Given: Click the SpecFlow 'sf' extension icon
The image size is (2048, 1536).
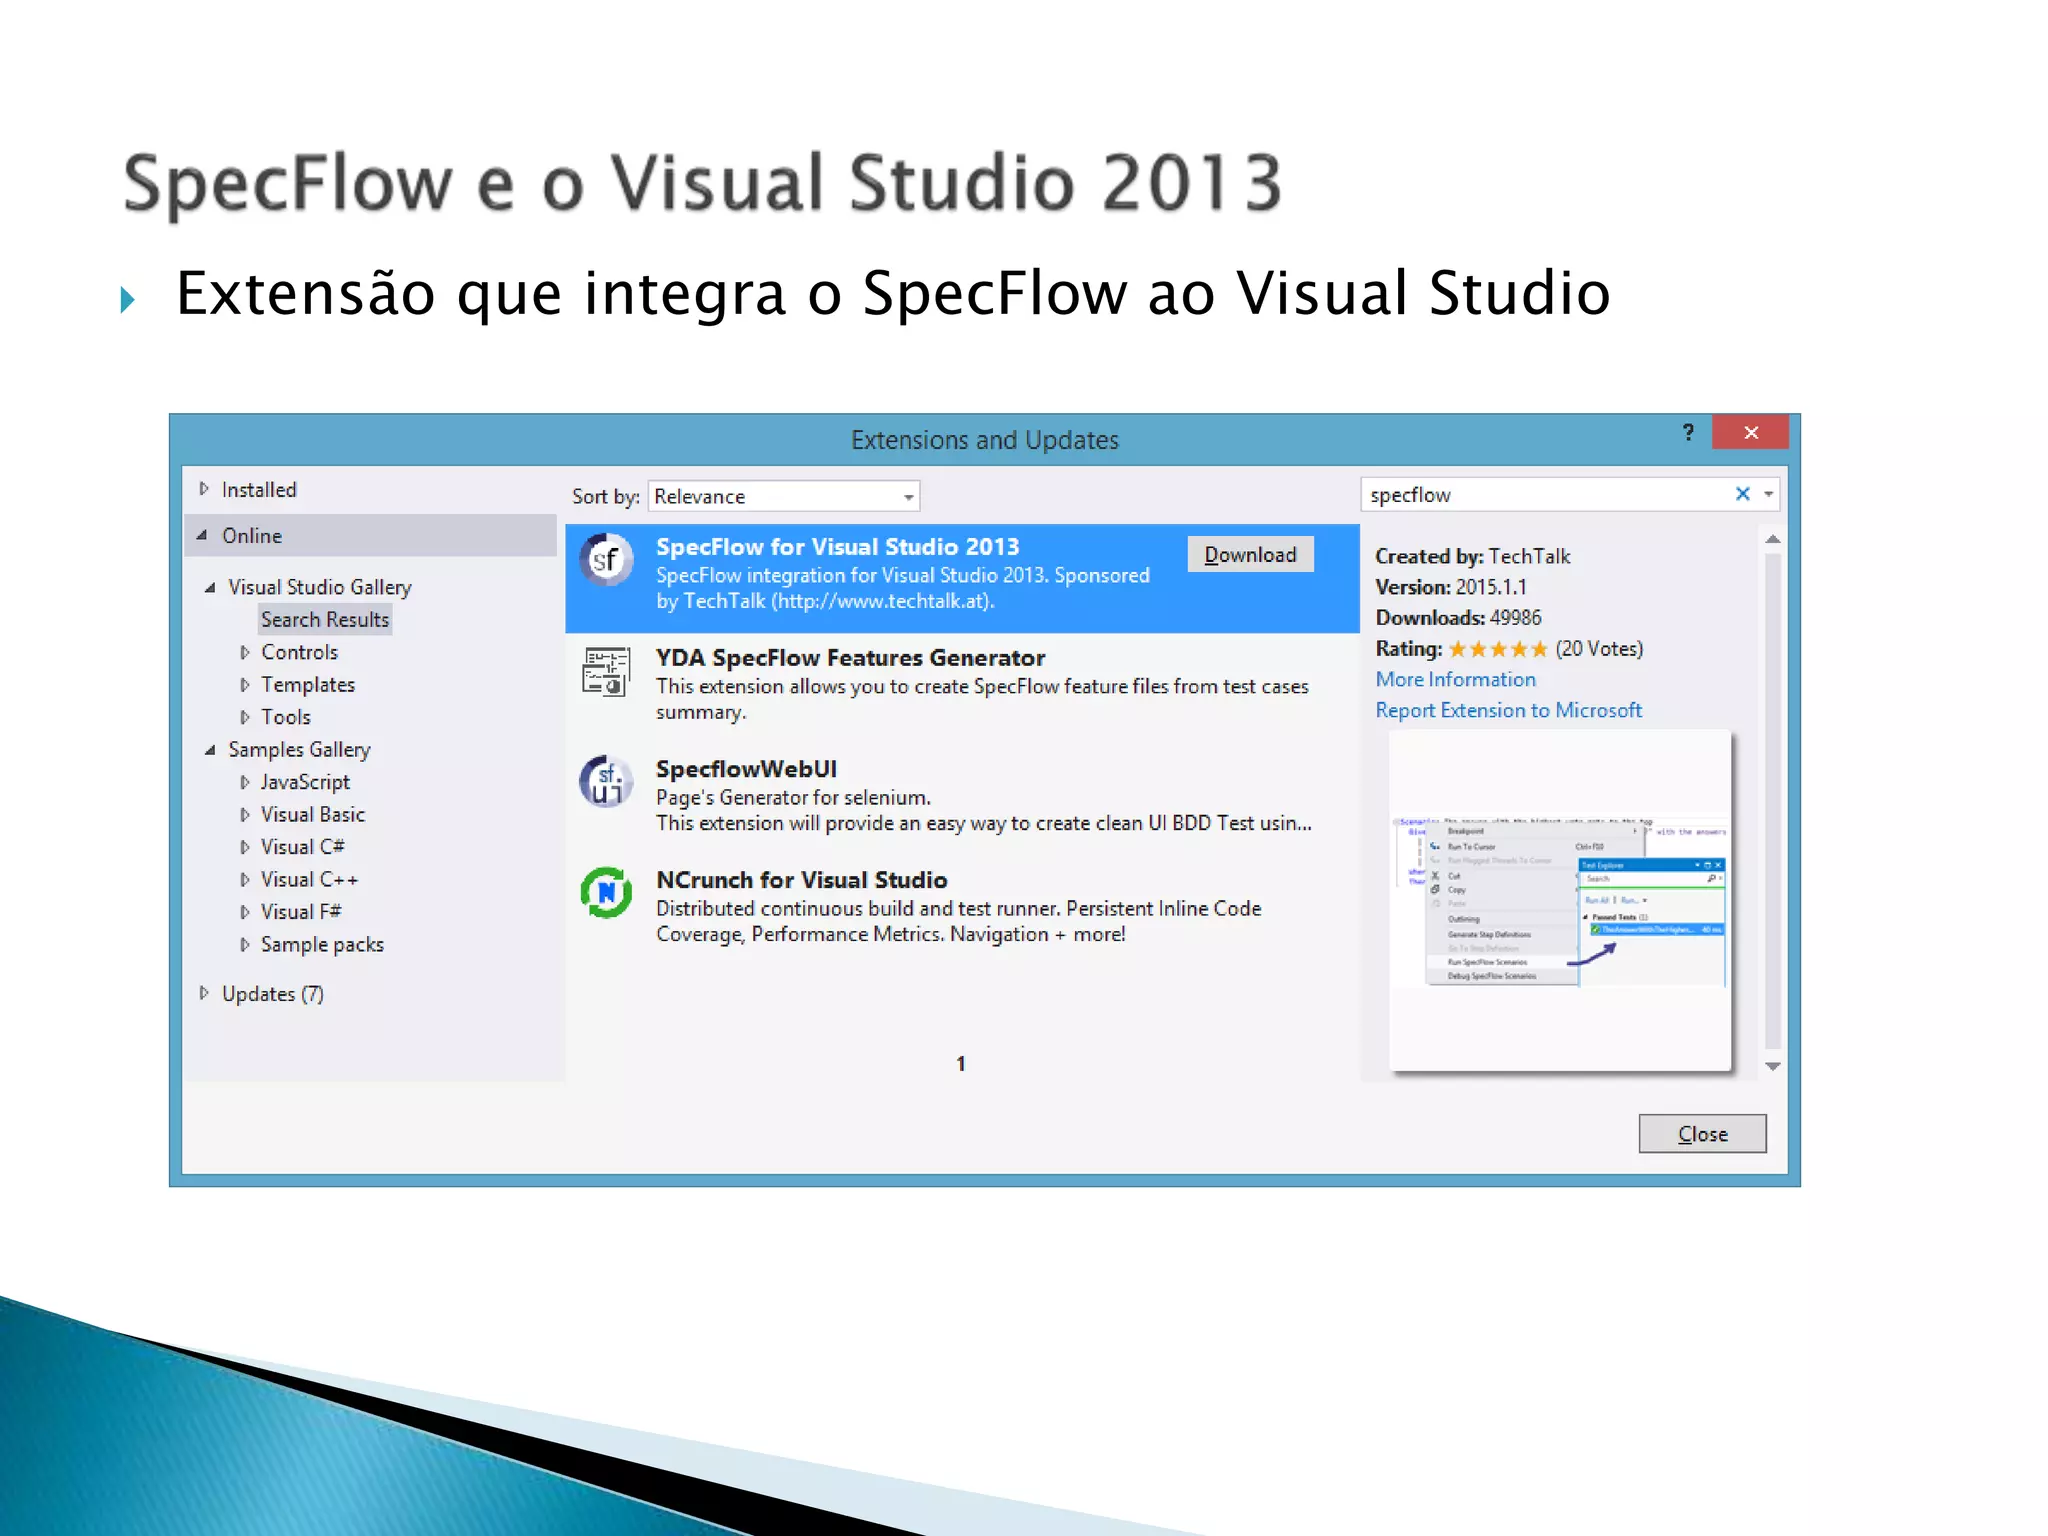Looking at the screenshot, I should (x=606, y=560).
